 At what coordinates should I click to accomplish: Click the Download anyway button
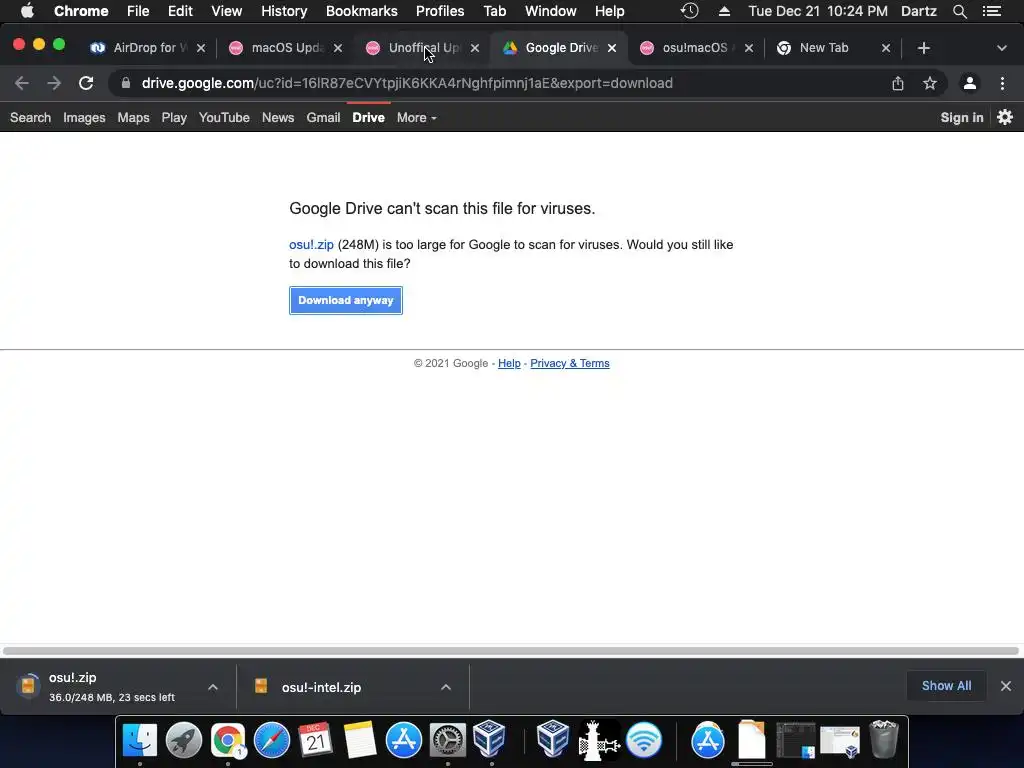coord(345,300)
